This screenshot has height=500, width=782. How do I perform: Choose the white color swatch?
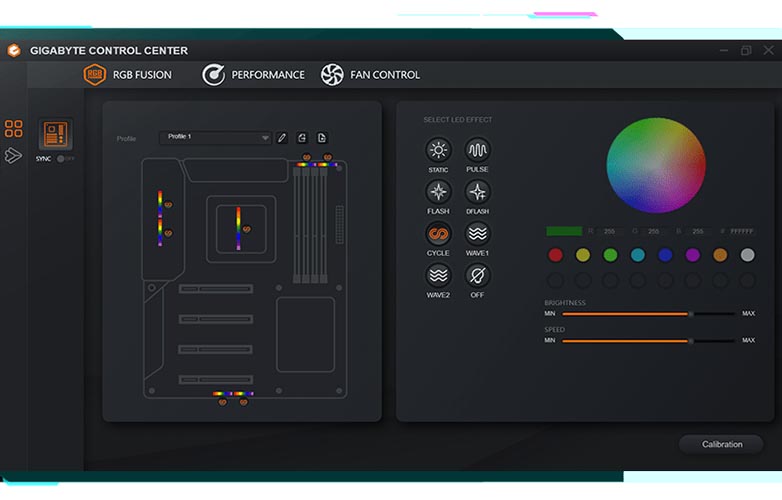[x=748, y=255]
